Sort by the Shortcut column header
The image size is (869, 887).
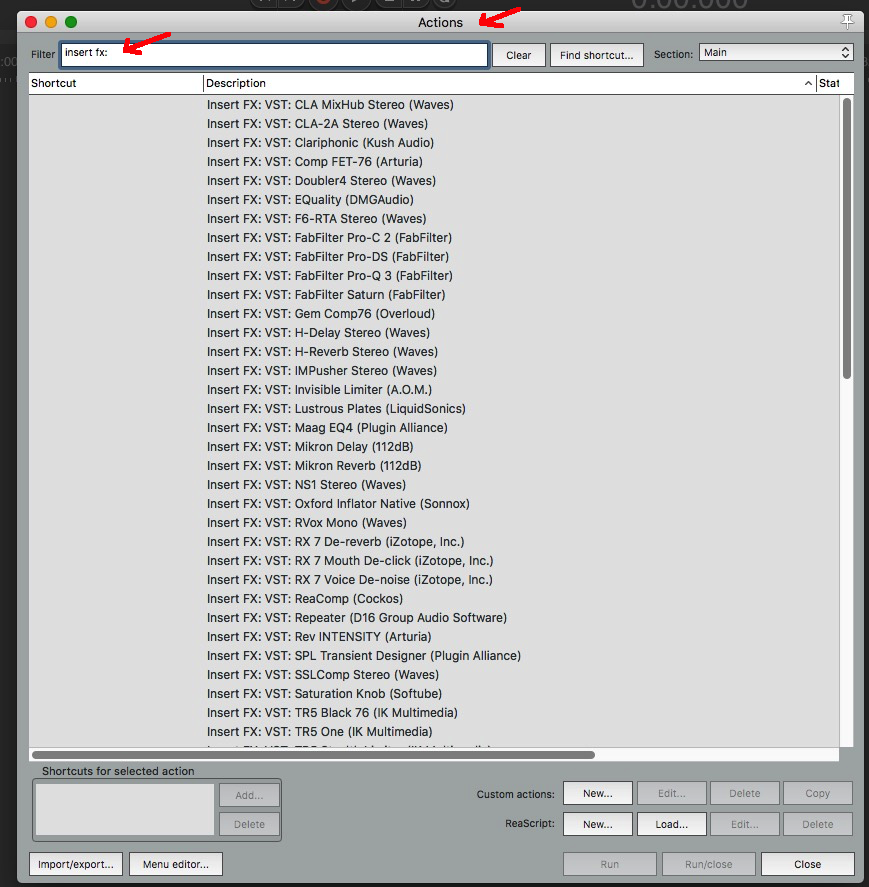pos(115,83)
